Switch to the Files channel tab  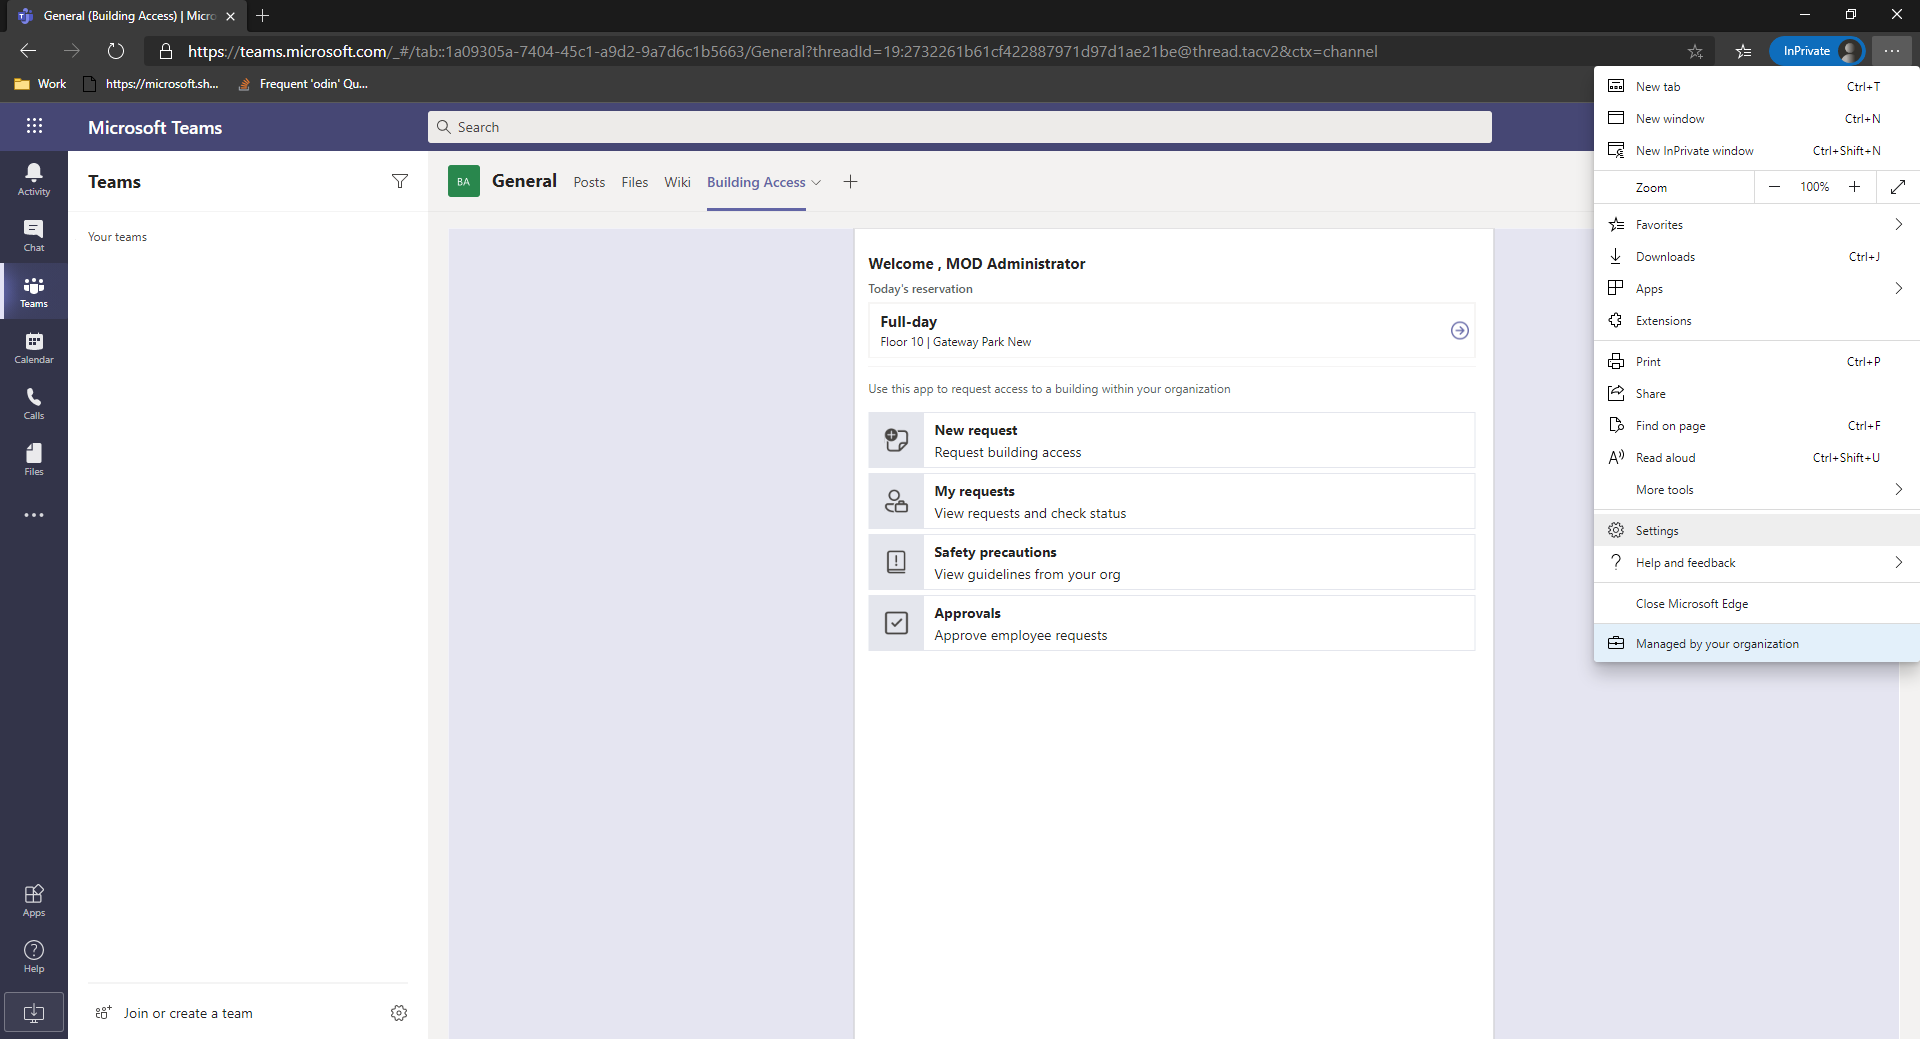[634, 182]
